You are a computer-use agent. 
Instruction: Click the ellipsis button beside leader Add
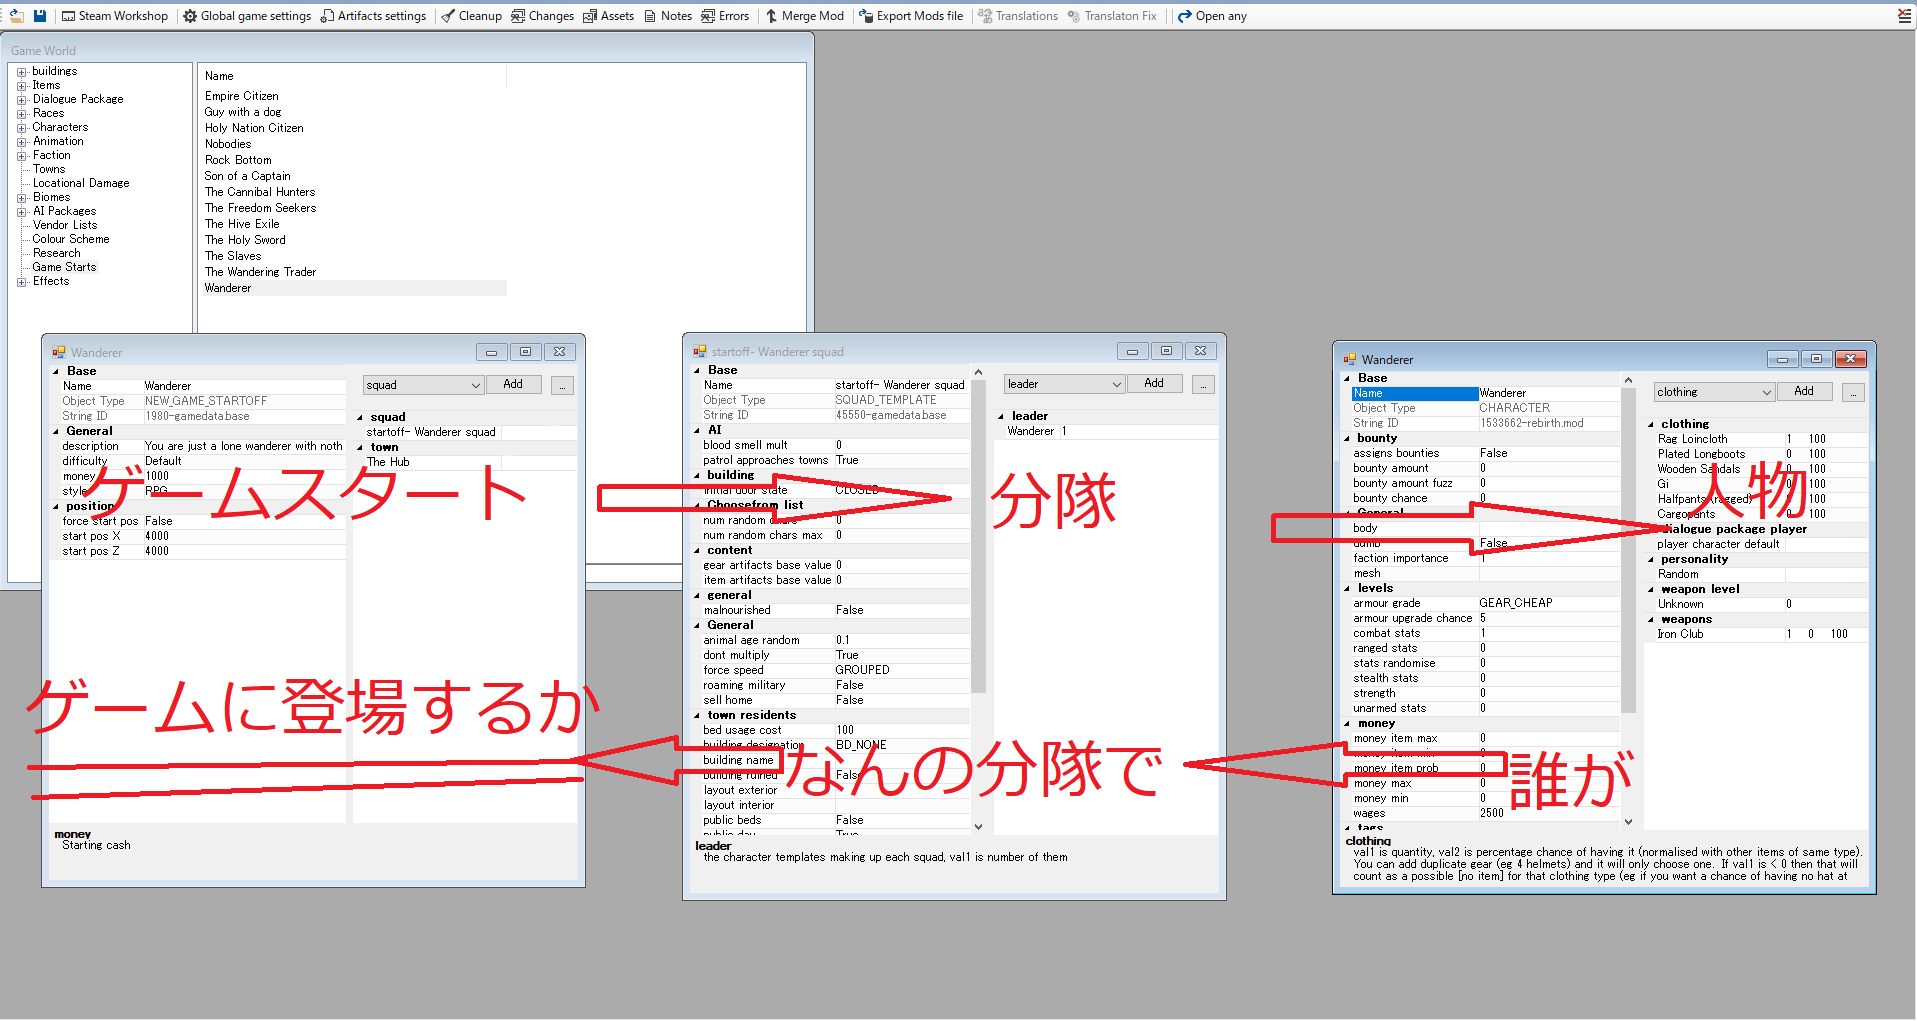(x=1204, y=384)
